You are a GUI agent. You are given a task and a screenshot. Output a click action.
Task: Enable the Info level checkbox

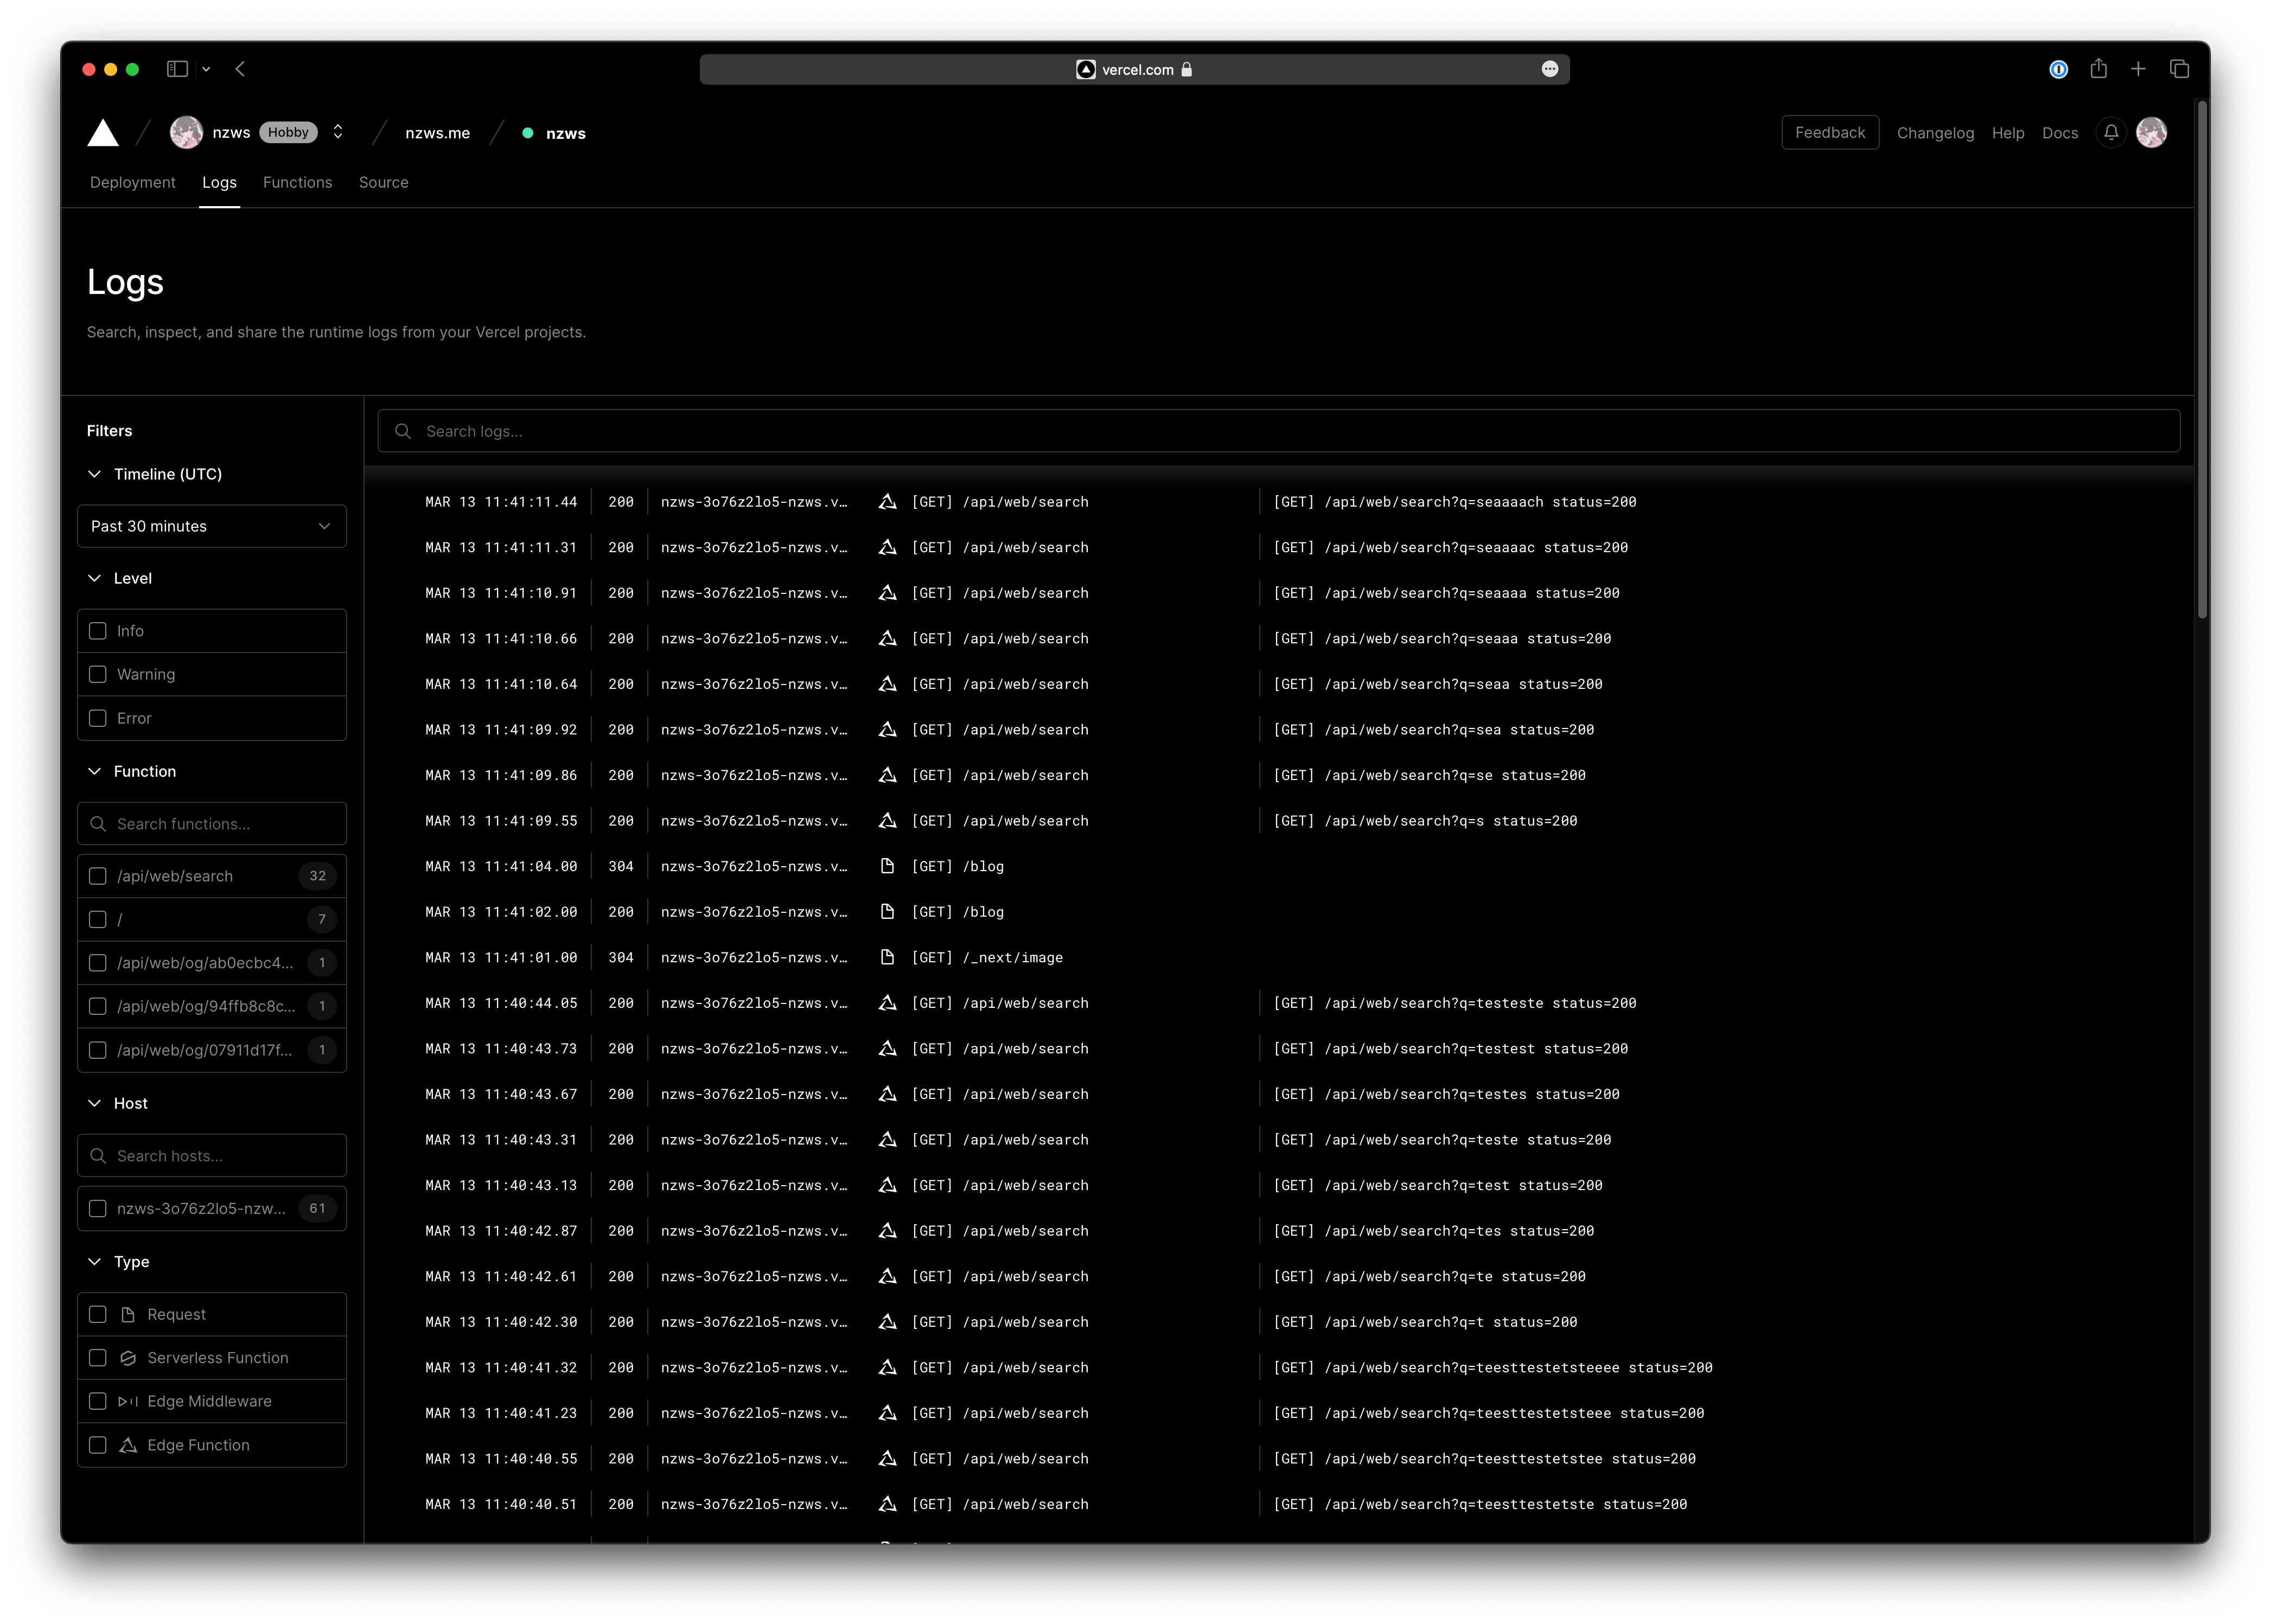98,631
